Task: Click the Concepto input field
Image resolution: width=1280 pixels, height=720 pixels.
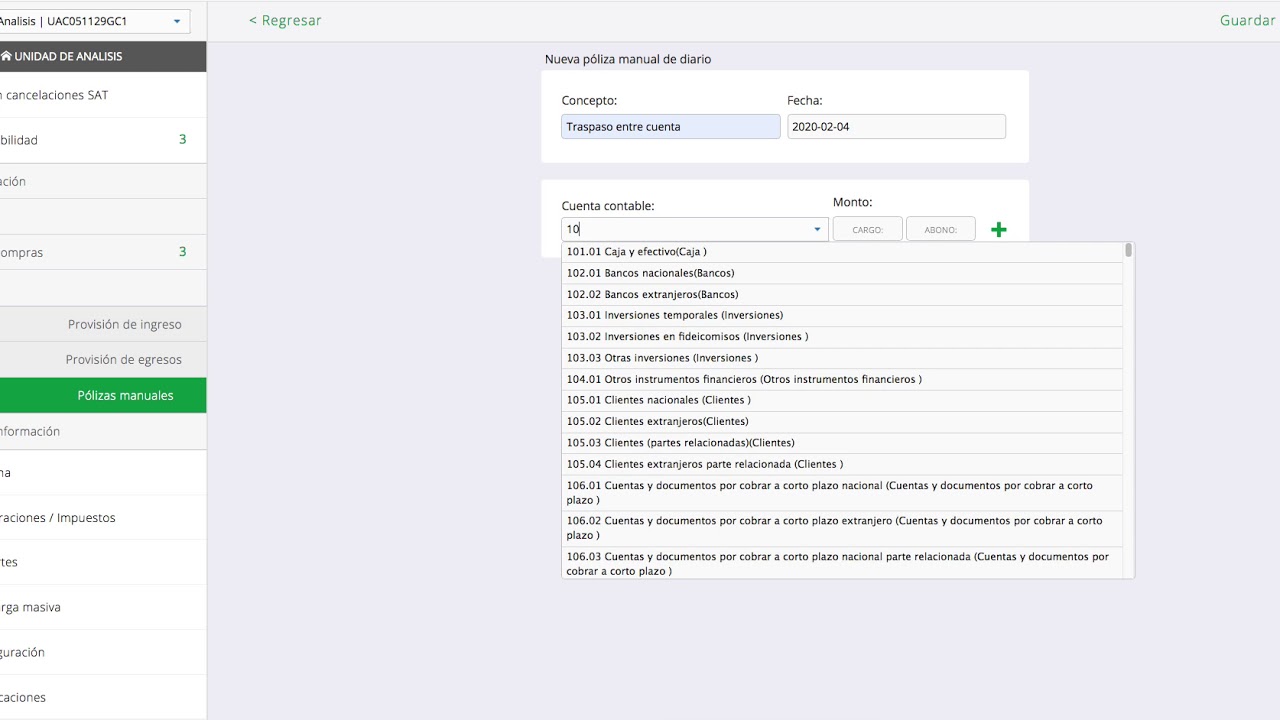Action: (670, 127)
